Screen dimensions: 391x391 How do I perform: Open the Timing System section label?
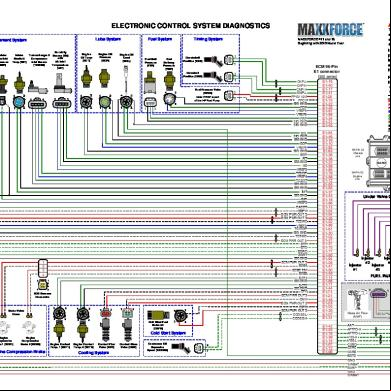208,39
